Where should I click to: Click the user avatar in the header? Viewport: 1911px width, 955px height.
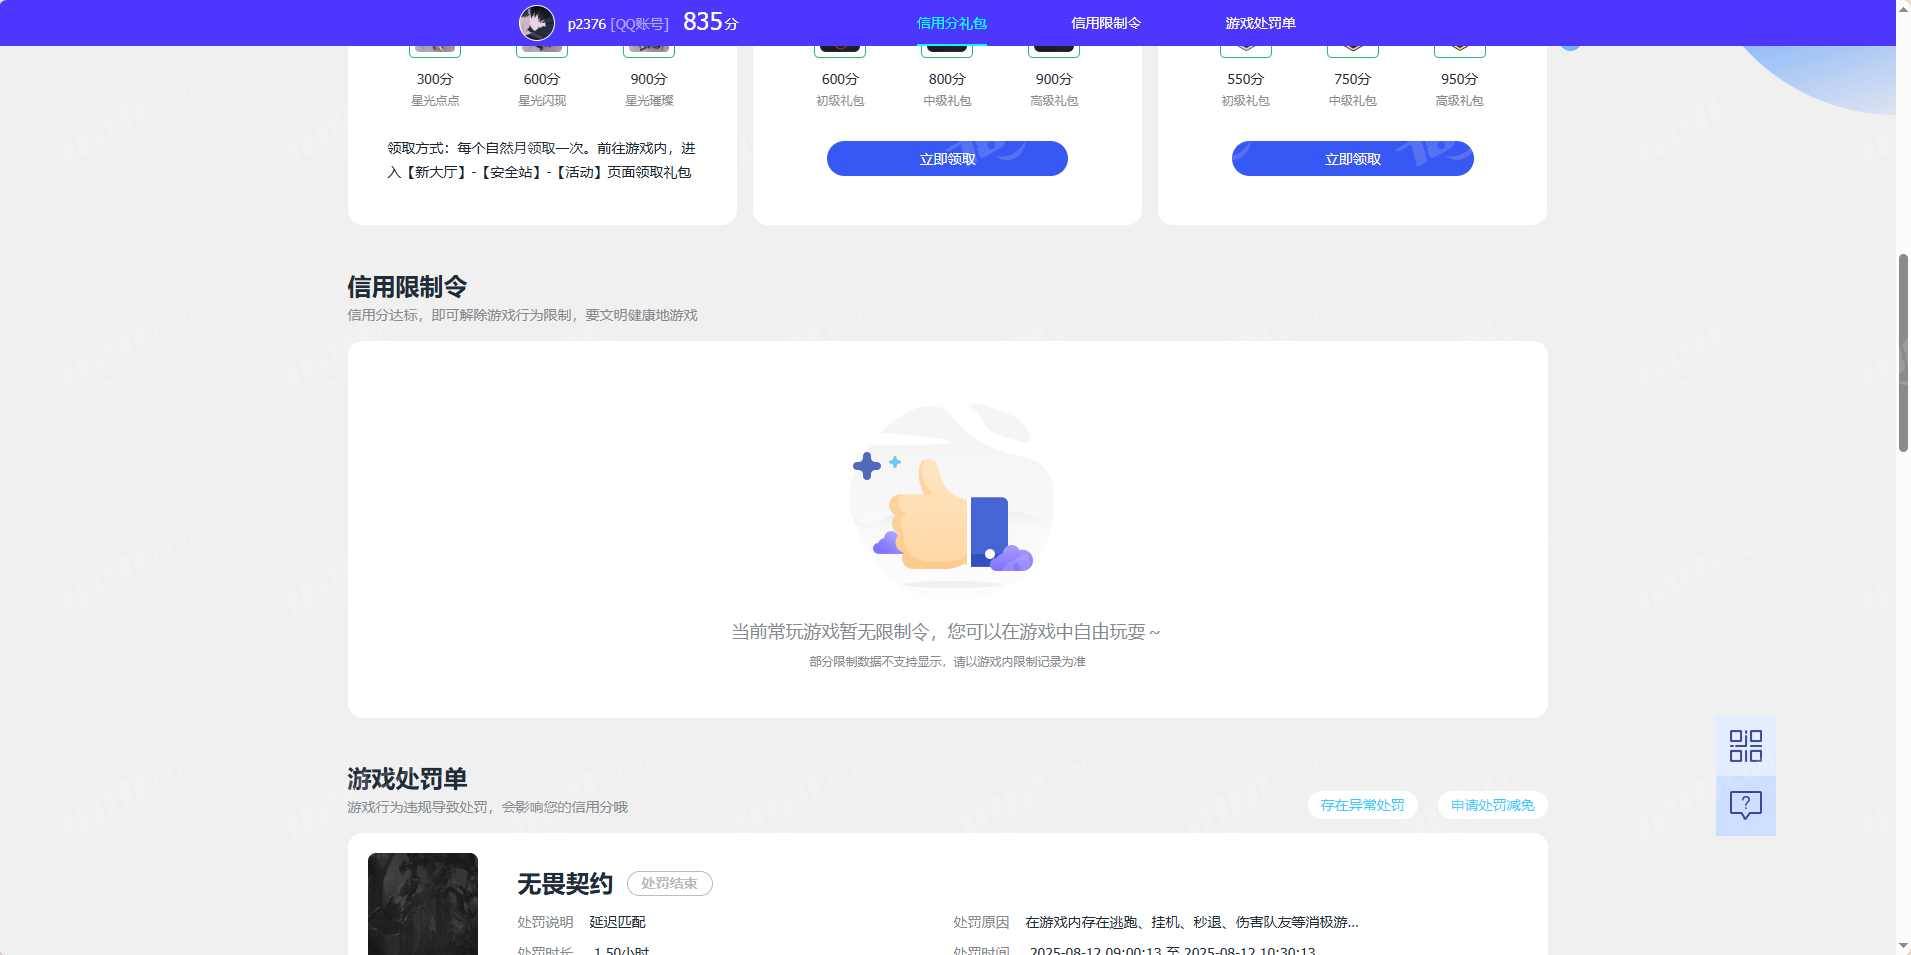pos(537,22)
